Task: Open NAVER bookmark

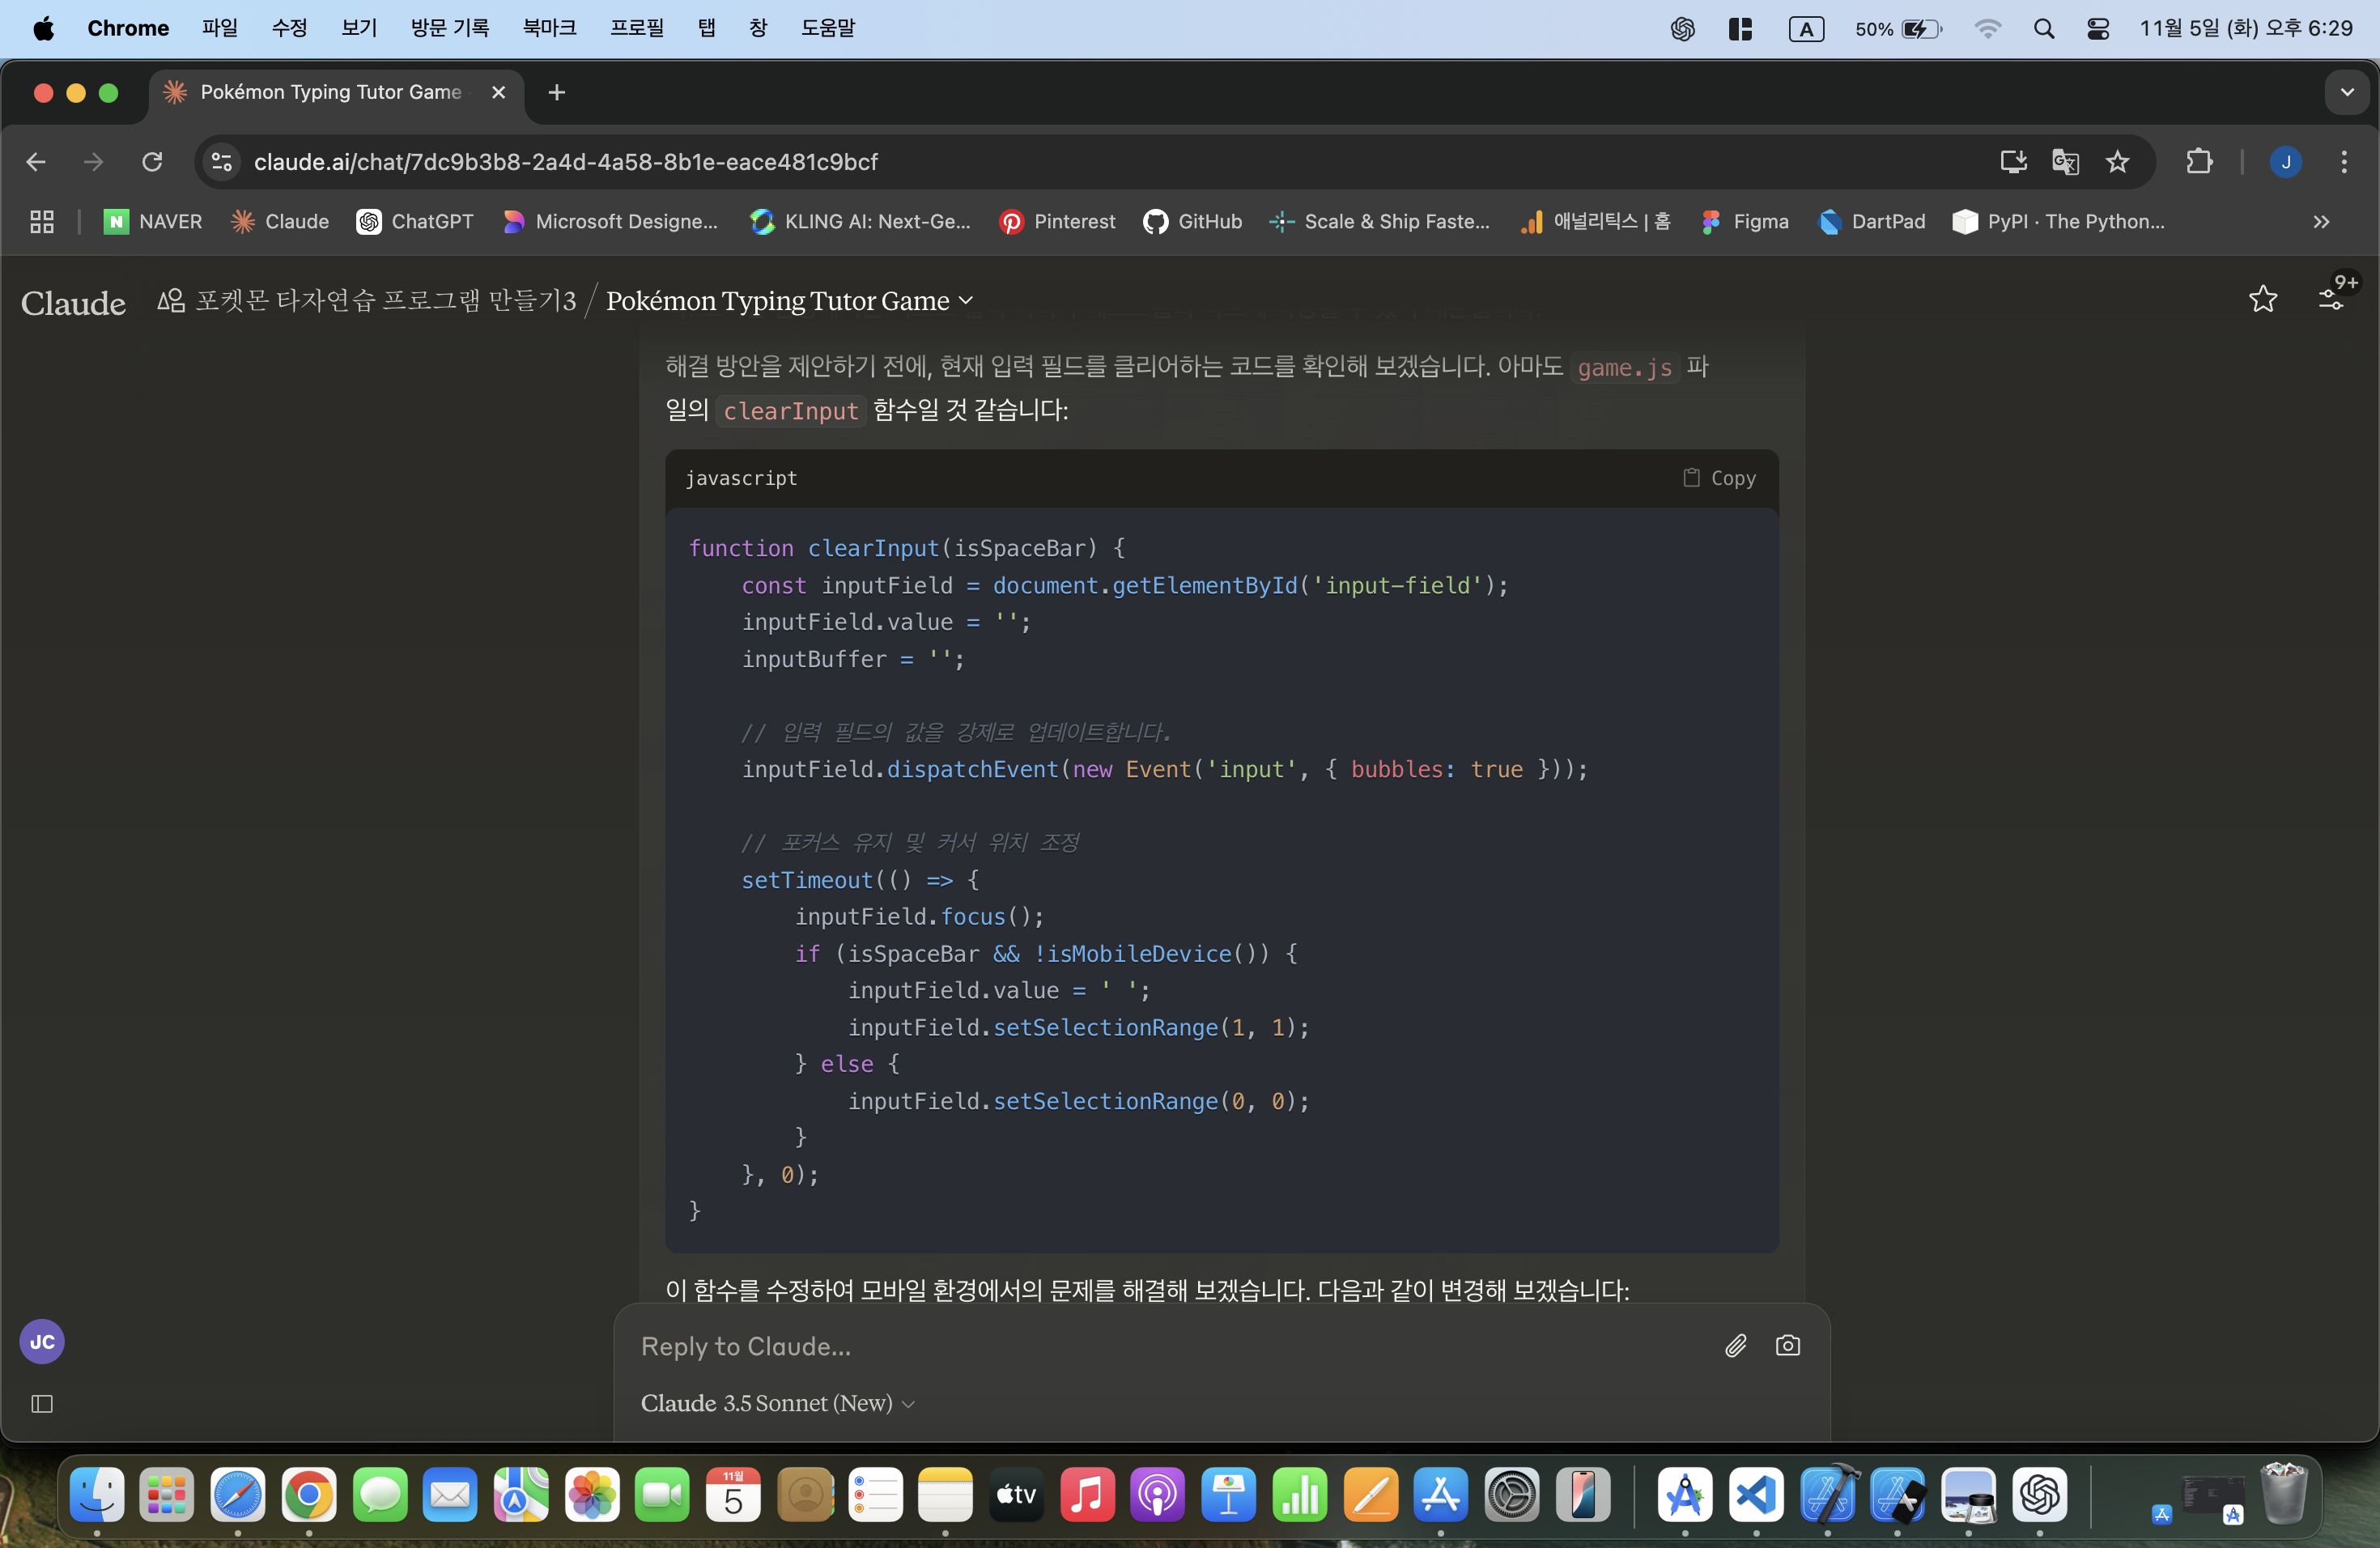Action: (x=153, y=222)
